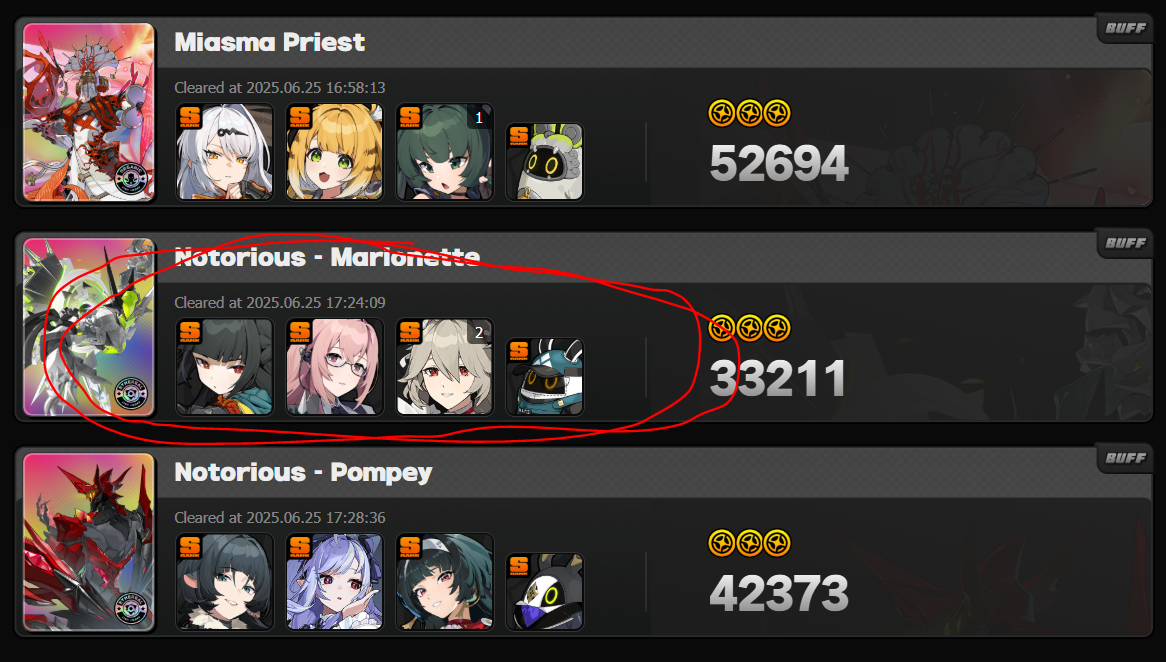Click the Miasma Priest boss thumbnail
The height and width of the screenshot is (662, 1166).
[88, 112]
